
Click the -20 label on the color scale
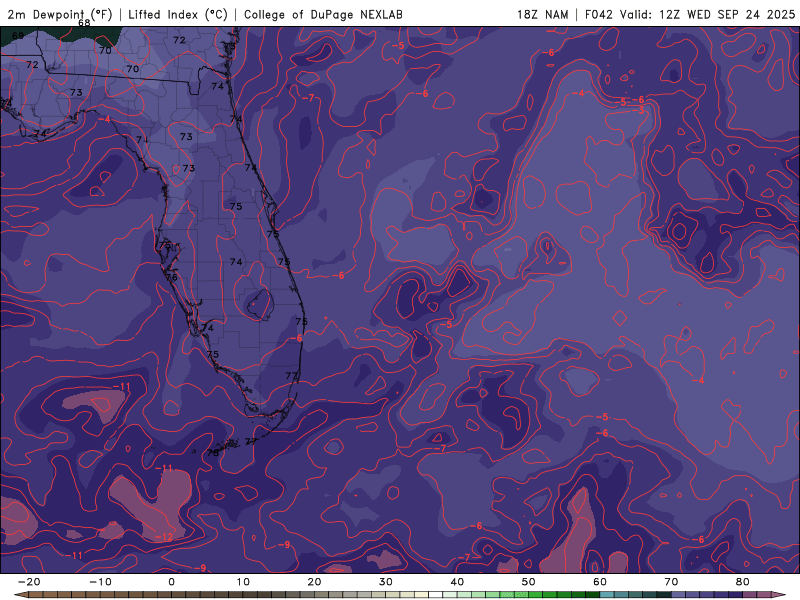tap(29, 582)
